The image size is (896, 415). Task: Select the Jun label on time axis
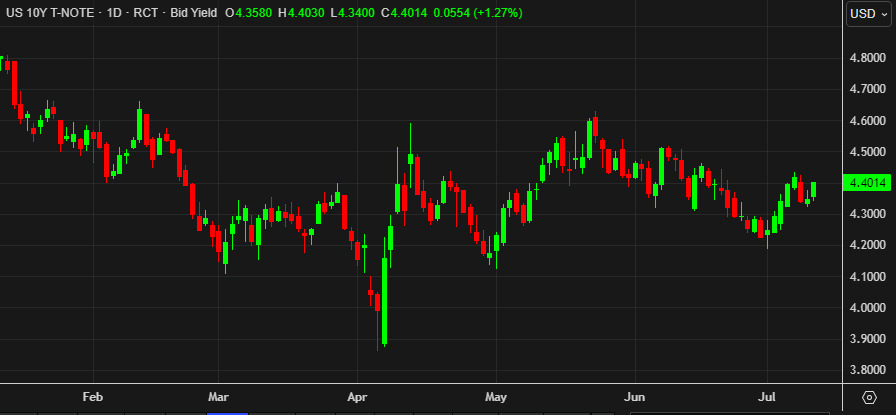[635, 397]
